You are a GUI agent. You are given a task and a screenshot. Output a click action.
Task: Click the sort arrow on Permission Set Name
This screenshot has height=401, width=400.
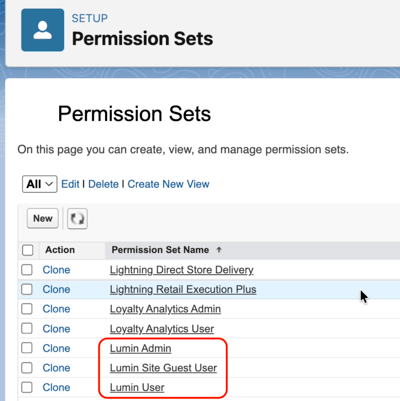[x=219, y=250]
